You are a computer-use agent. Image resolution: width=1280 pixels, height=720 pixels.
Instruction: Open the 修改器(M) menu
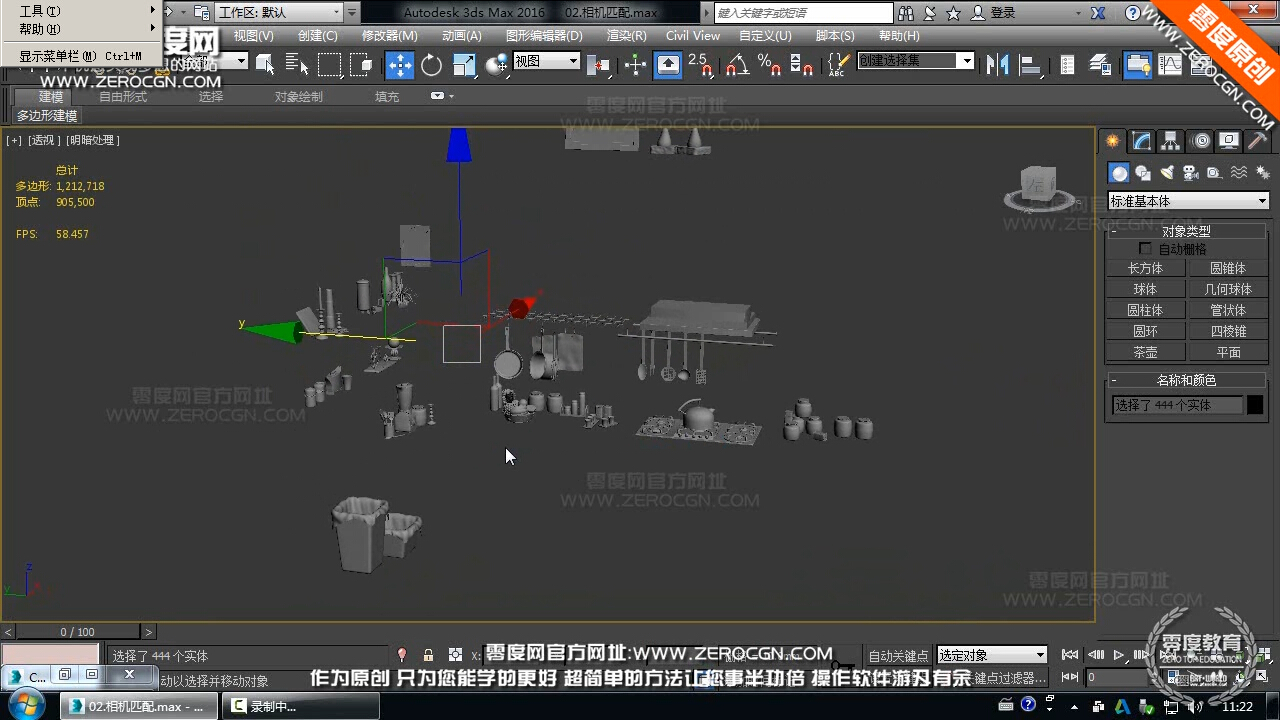coord(389,35)
